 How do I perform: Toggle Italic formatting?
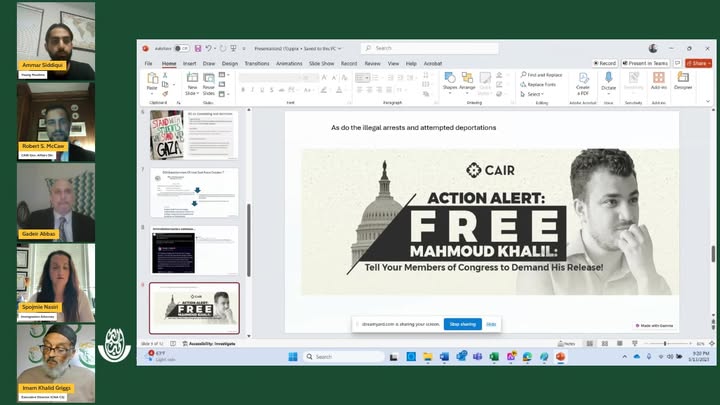253,90
